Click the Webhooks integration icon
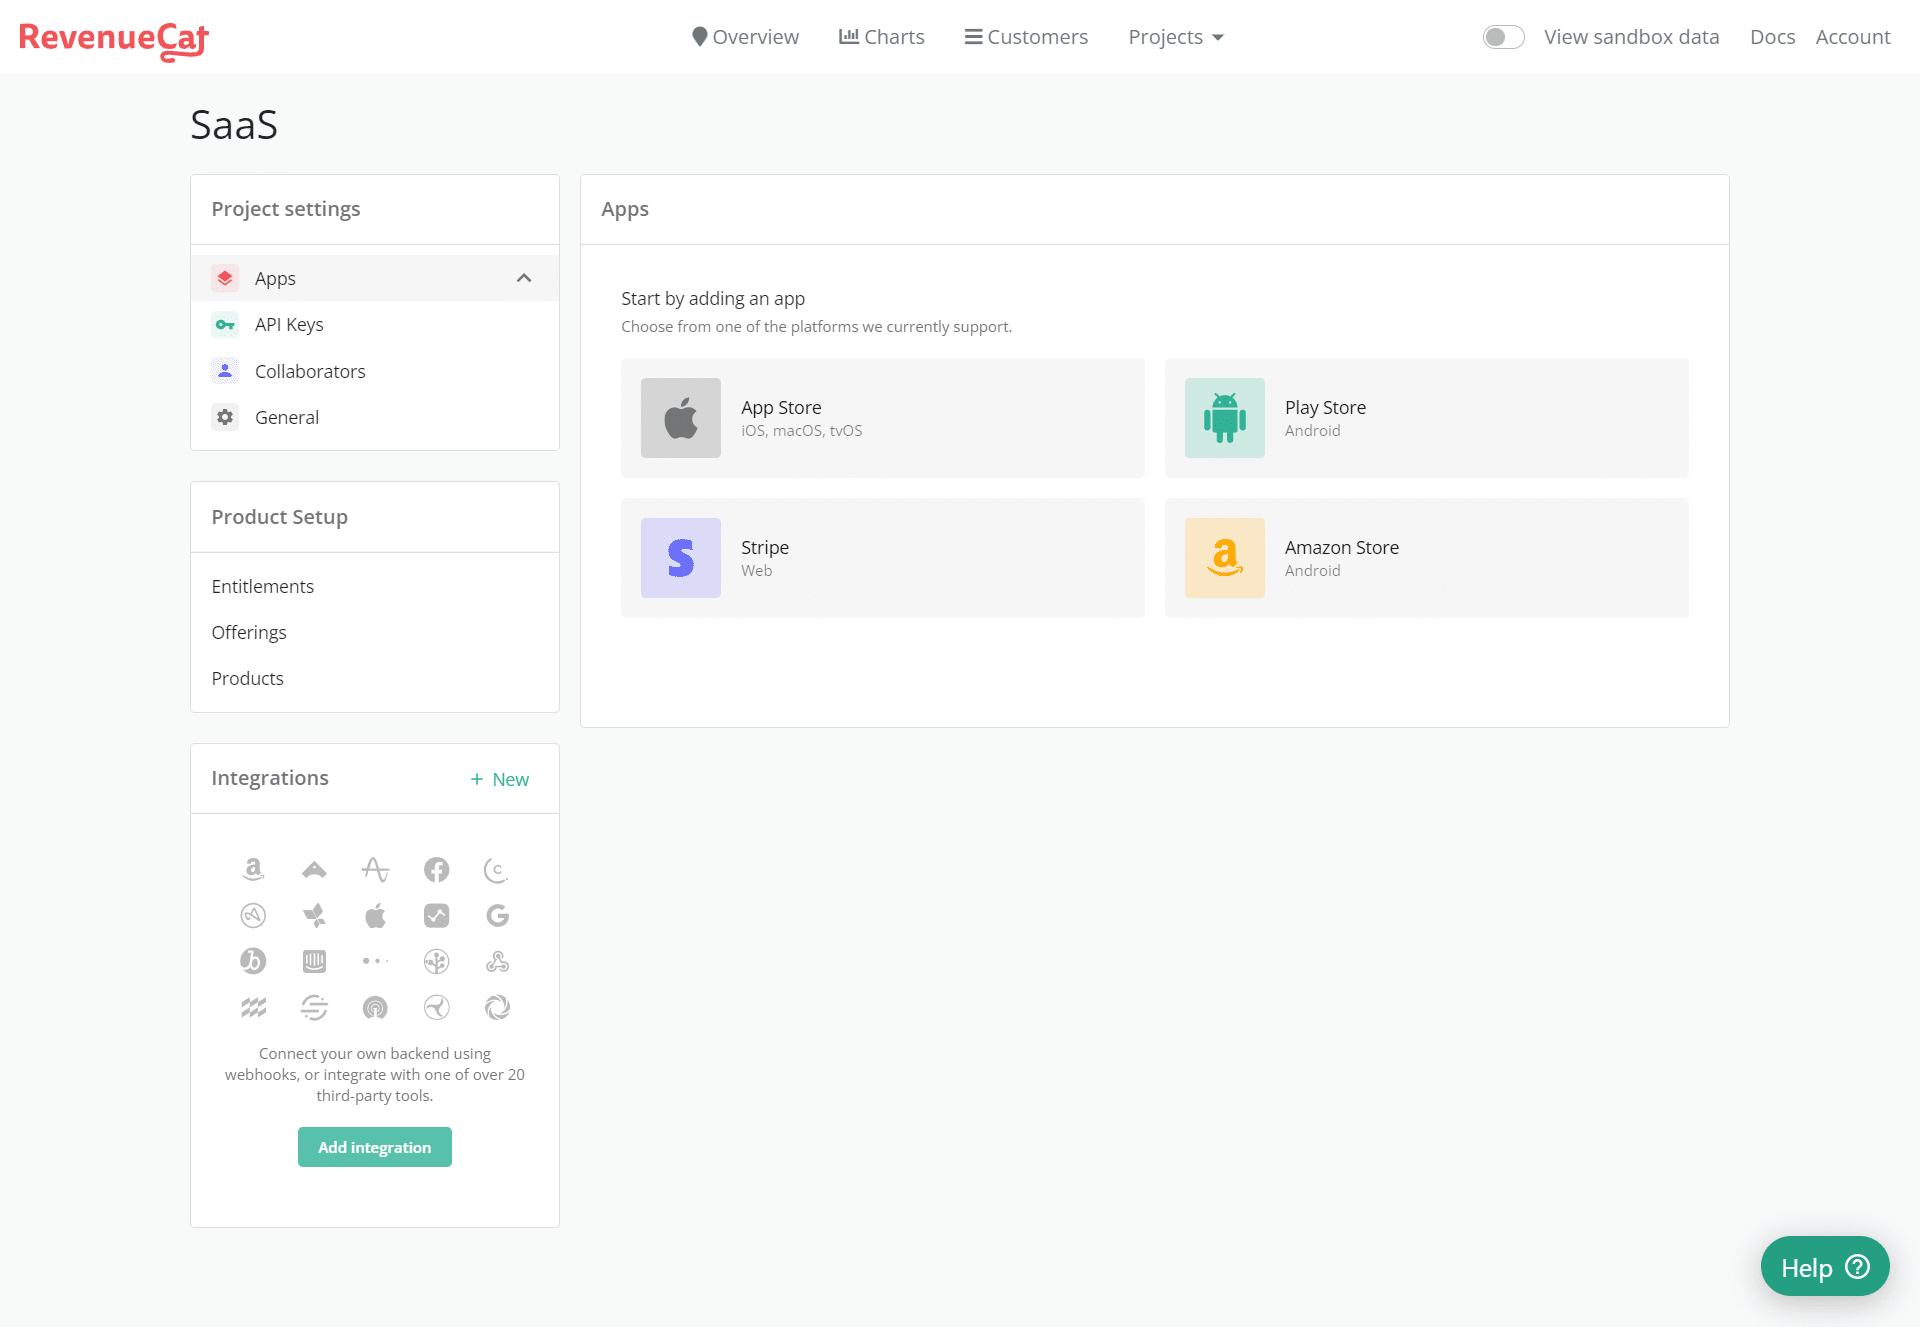The height and width of the screenshot is (1327, 1920). pos(497,962)
